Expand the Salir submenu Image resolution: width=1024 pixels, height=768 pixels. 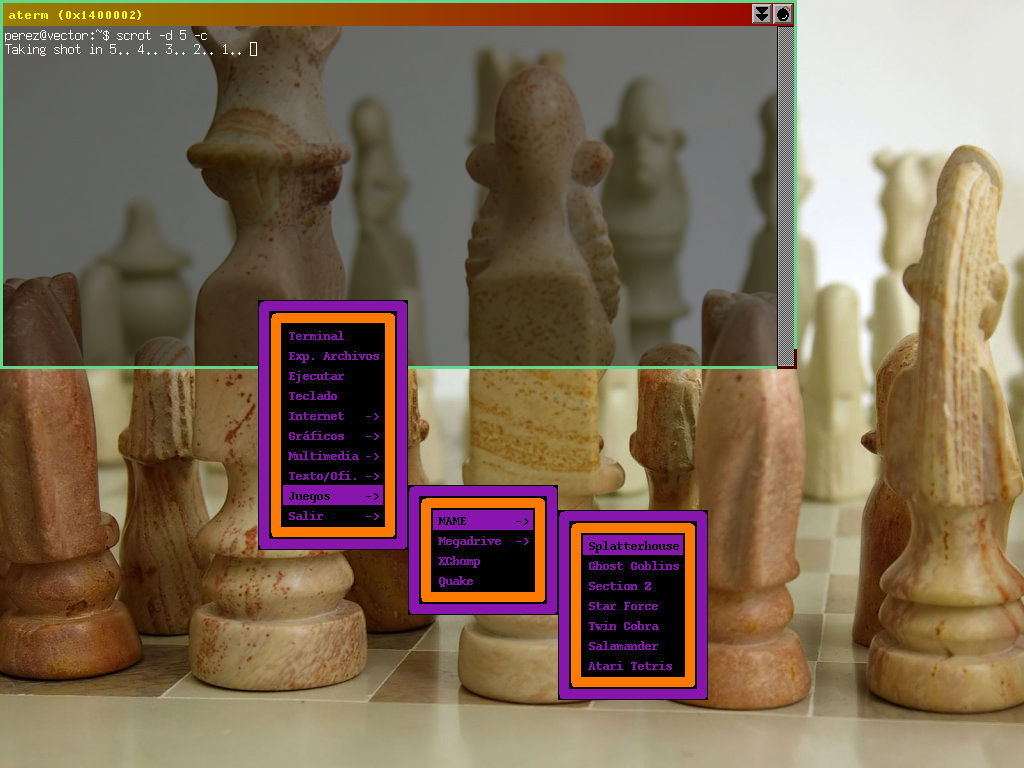tap(333, 516)
